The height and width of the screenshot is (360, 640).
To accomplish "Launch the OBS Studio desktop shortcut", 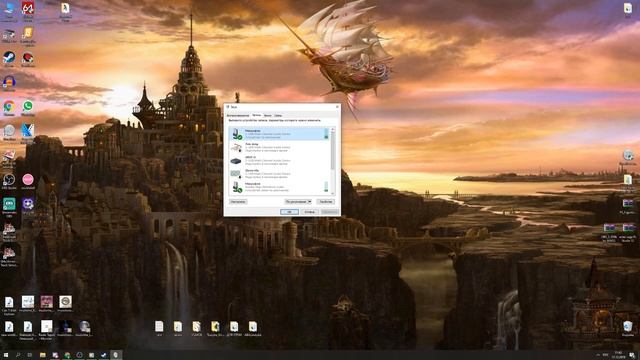I will pyautogui.click(x=9, y=182).
